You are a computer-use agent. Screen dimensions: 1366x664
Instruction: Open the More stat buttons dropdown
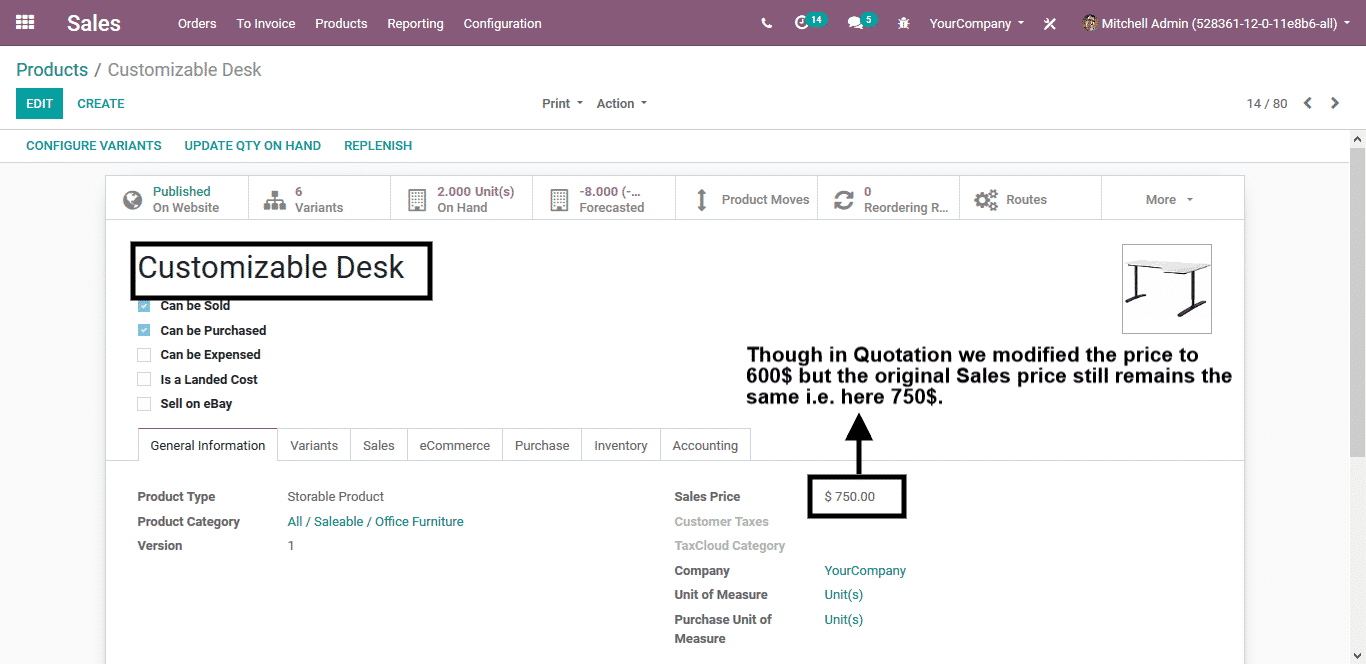[x=1169, y=199]
